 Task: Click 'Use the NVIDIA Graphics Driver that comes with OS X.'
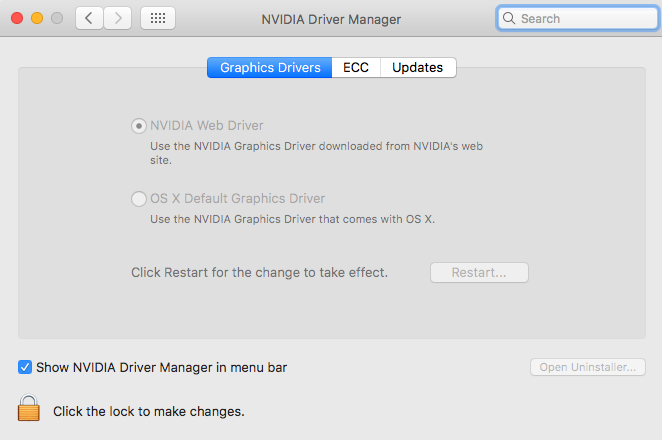point(292,219)
